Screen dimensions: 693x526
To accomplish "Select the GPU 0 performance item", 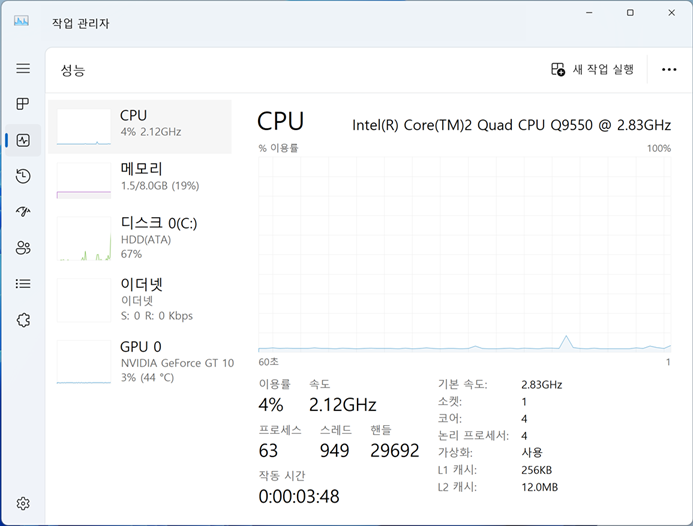I will coord(143,361).
